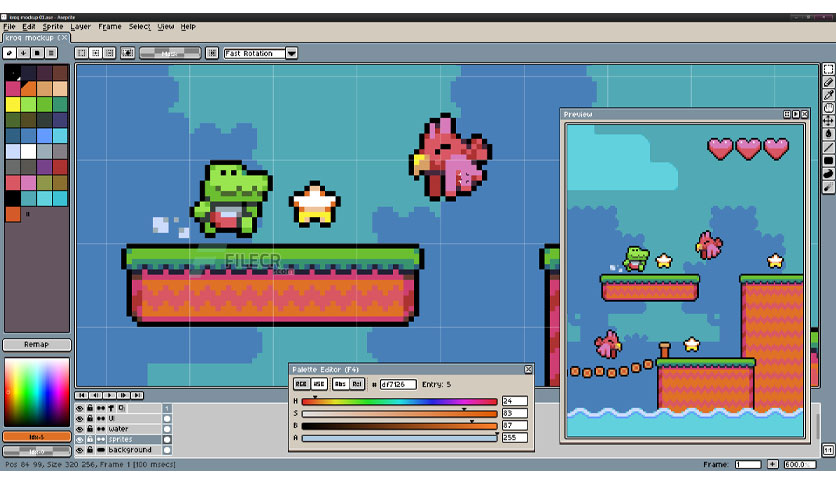Select the Paint Bucket tool
The image size is (836, 484).
(x=828, y=134)
